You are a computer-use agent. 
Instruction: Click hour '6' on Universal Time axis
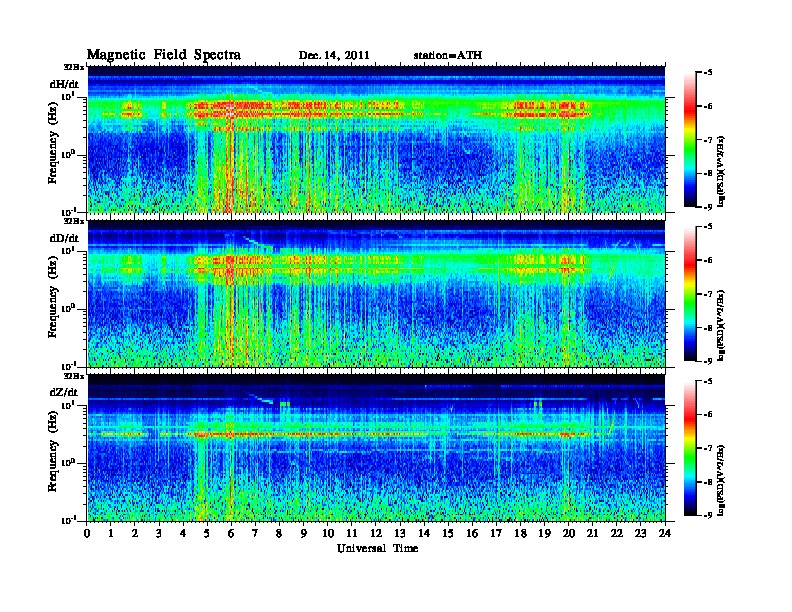point(231,533)
